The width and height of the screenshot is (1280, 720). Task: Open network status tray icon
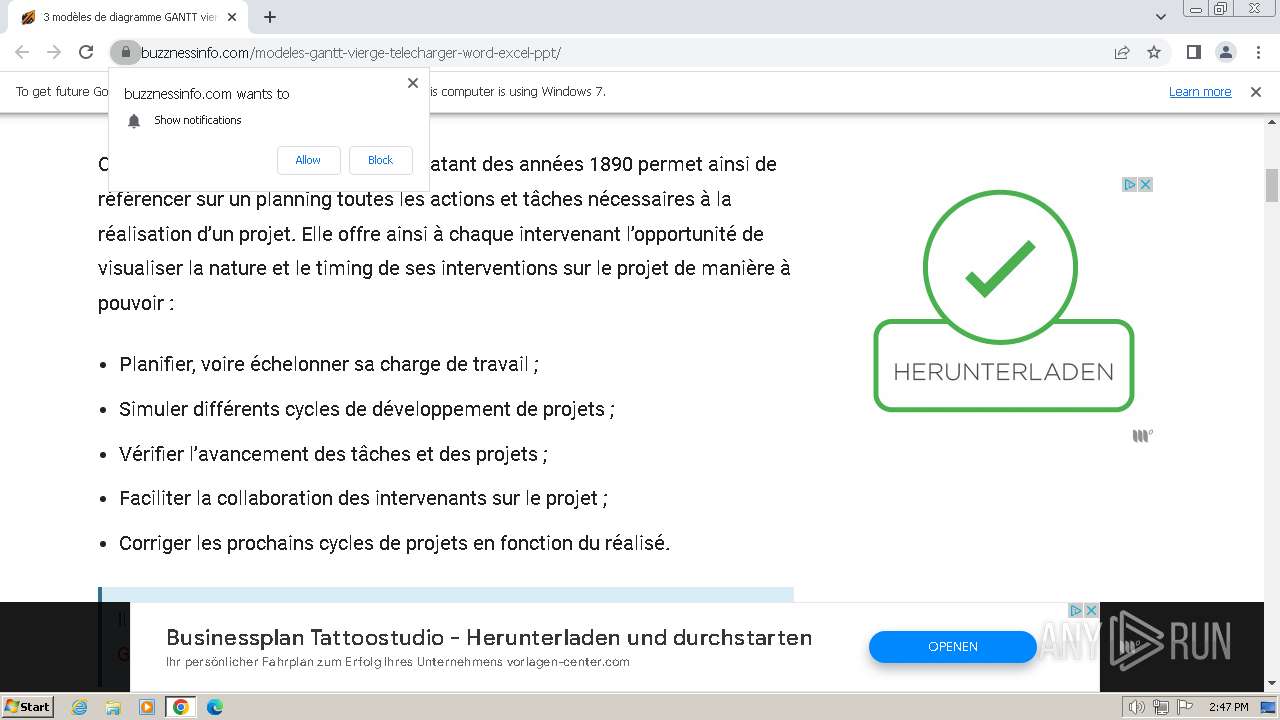click(x=1160, y=707)
